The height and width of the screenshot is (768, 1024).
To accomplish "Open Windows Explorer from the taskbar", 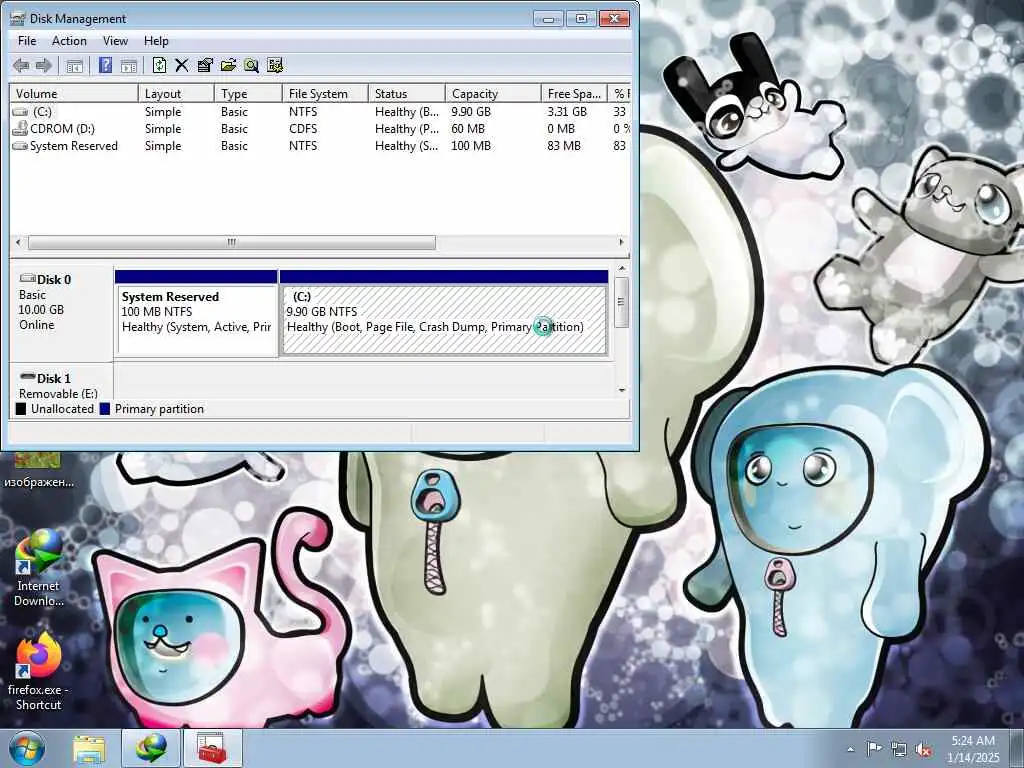I will 89,748.
